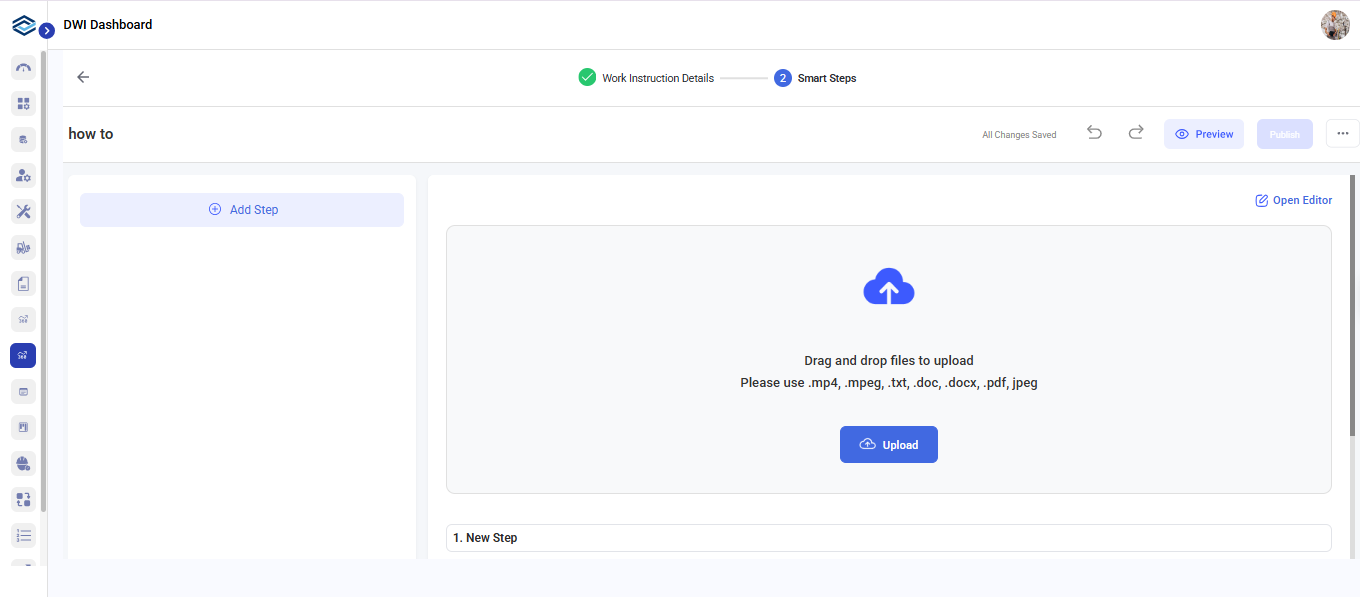Click the blue Upload button
The width and height of the screenshot is (1360, 597).
[x=888, y=444]
